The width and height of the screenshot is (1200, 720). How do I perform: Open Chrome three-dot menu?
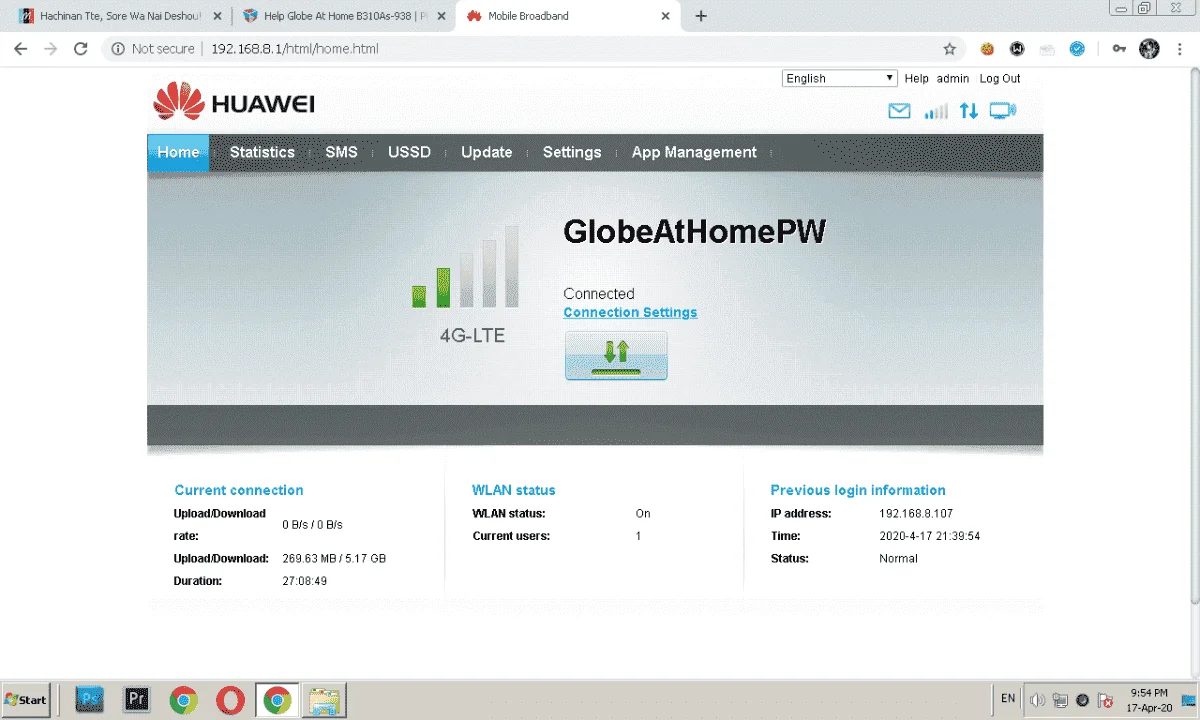(x=1180, y=48)
